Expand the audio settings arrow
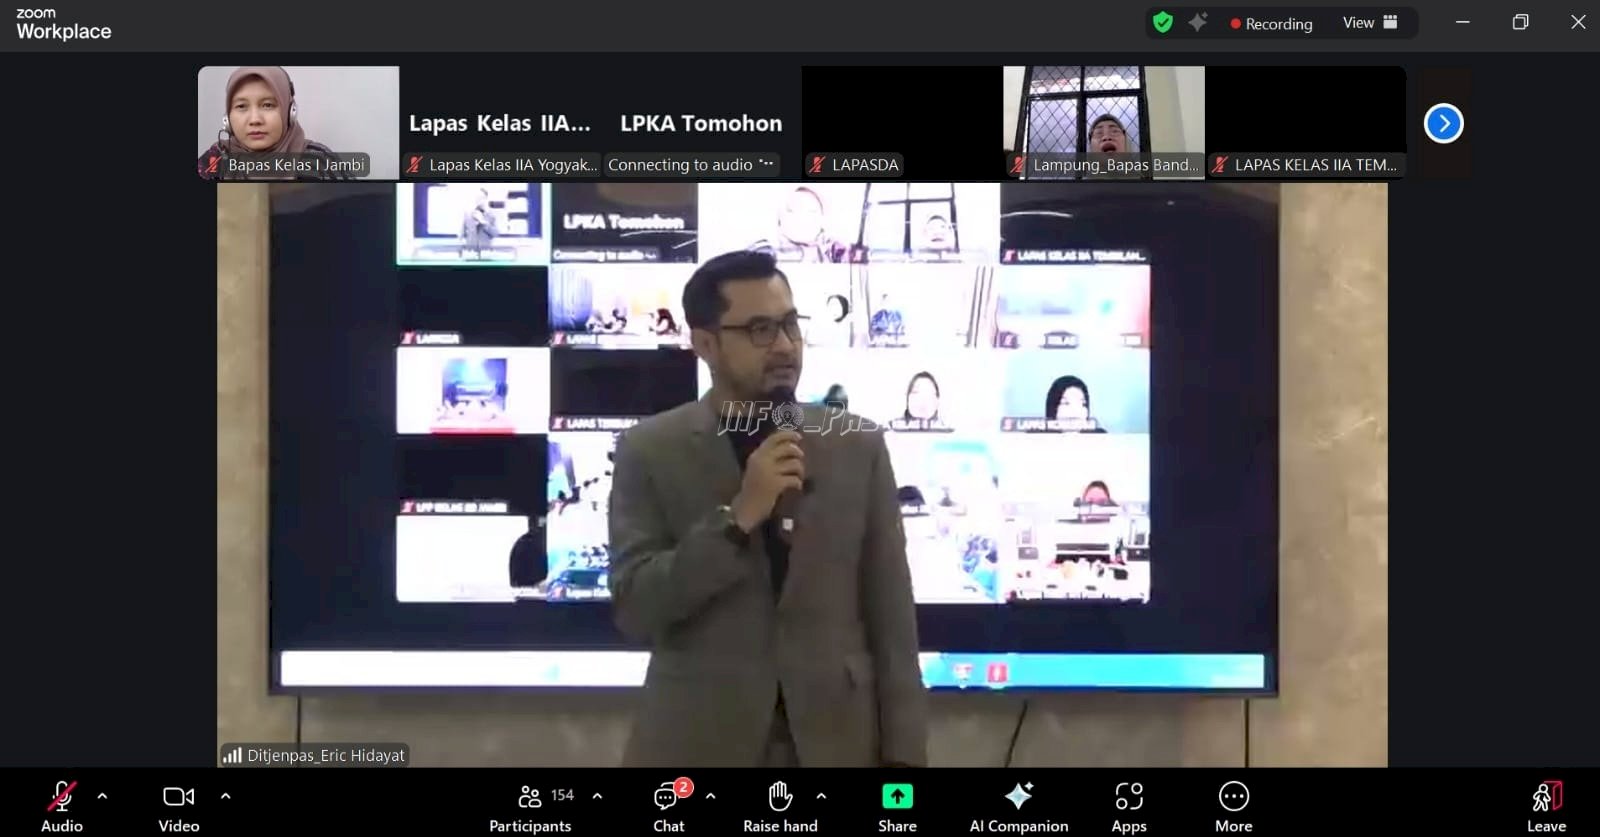The image size is (1600, 837). [x=102, y=796]
